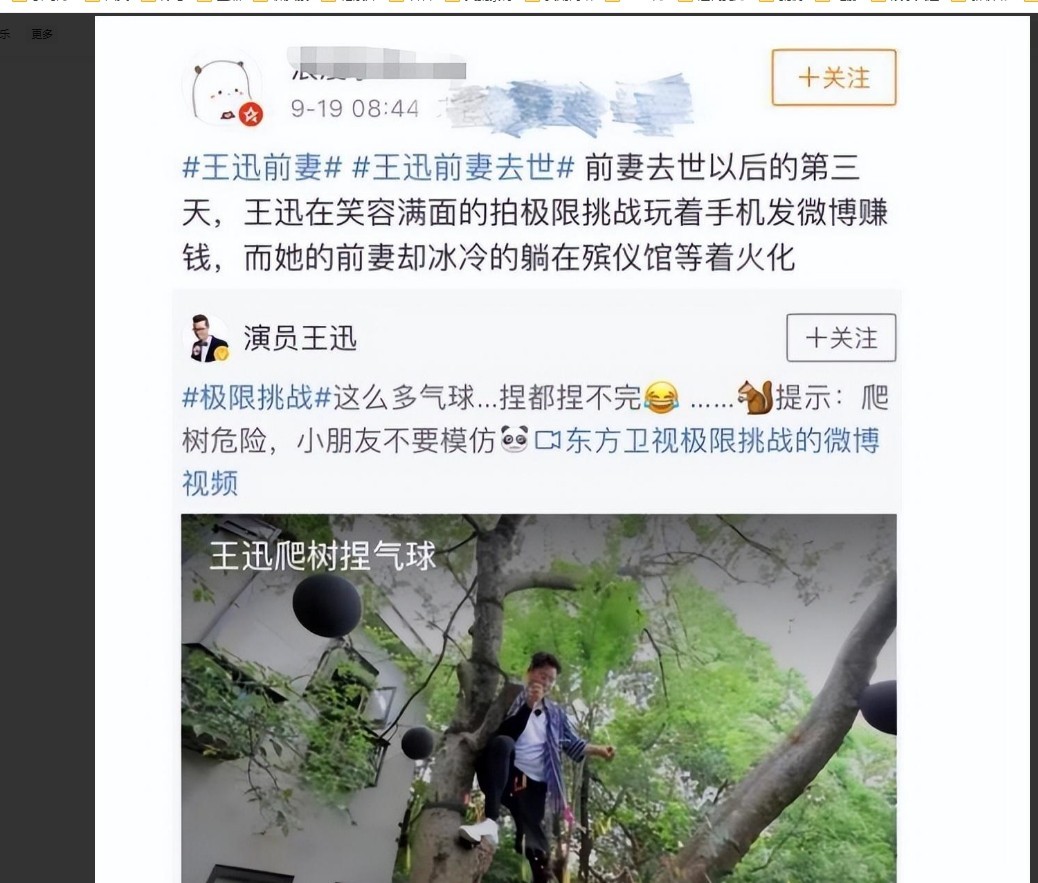Click the yellow verified badge on 王迅's avatar
Viewport: 1038px width, 883px height.
click(222, 354)
